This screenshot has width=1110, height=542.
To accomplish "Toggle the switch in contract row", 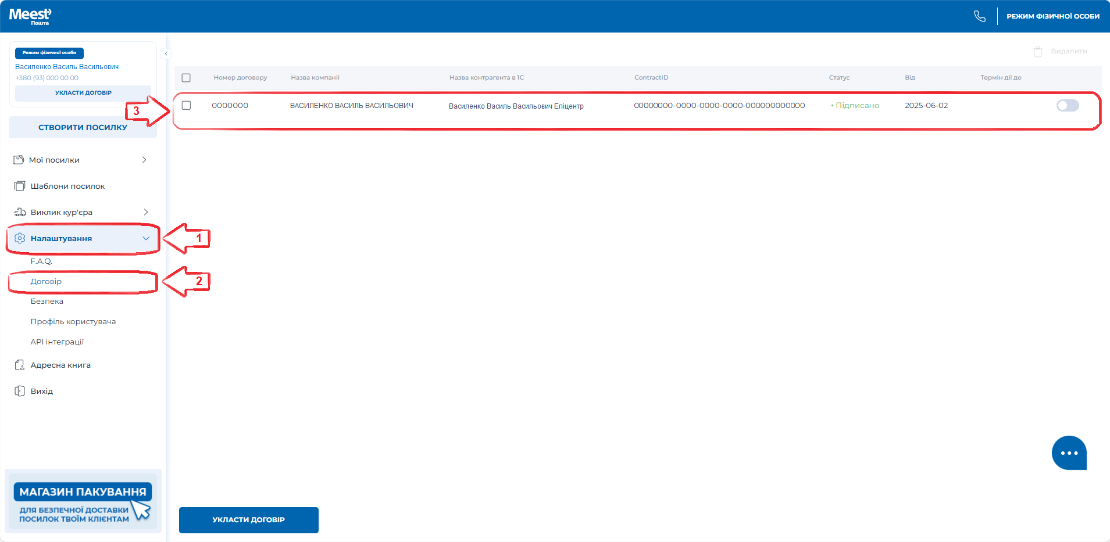I will 1068,105.
